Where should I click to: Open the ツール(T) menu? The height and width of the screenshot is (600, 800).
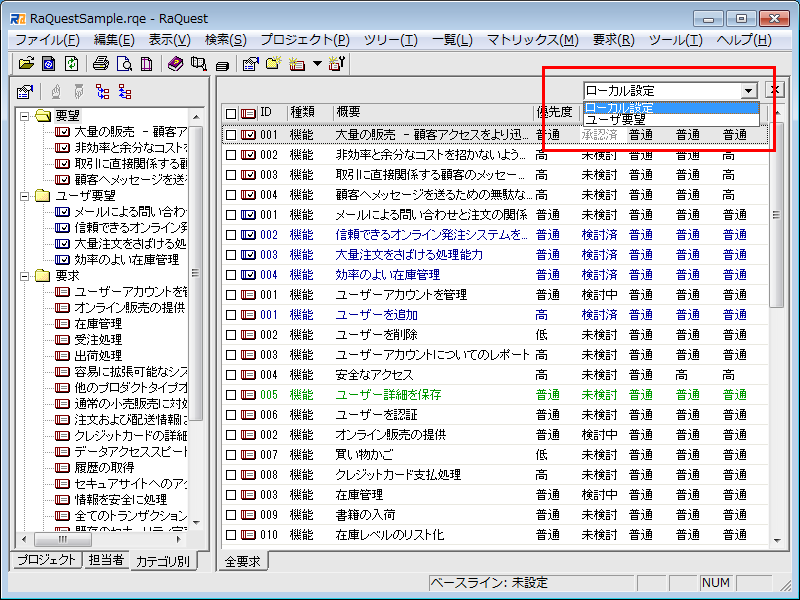[676, 40]
